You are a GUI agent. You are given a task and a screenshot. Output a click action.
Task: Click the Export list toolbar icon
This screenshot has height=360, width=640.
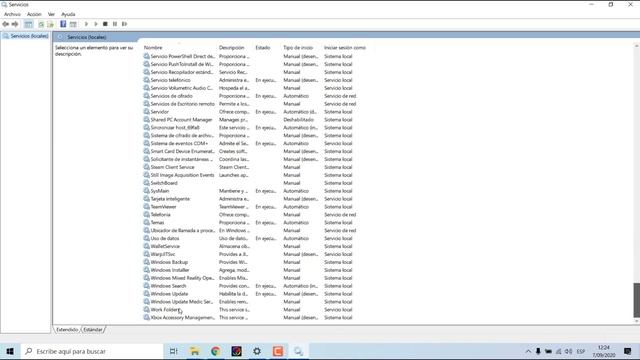point(50,24)
